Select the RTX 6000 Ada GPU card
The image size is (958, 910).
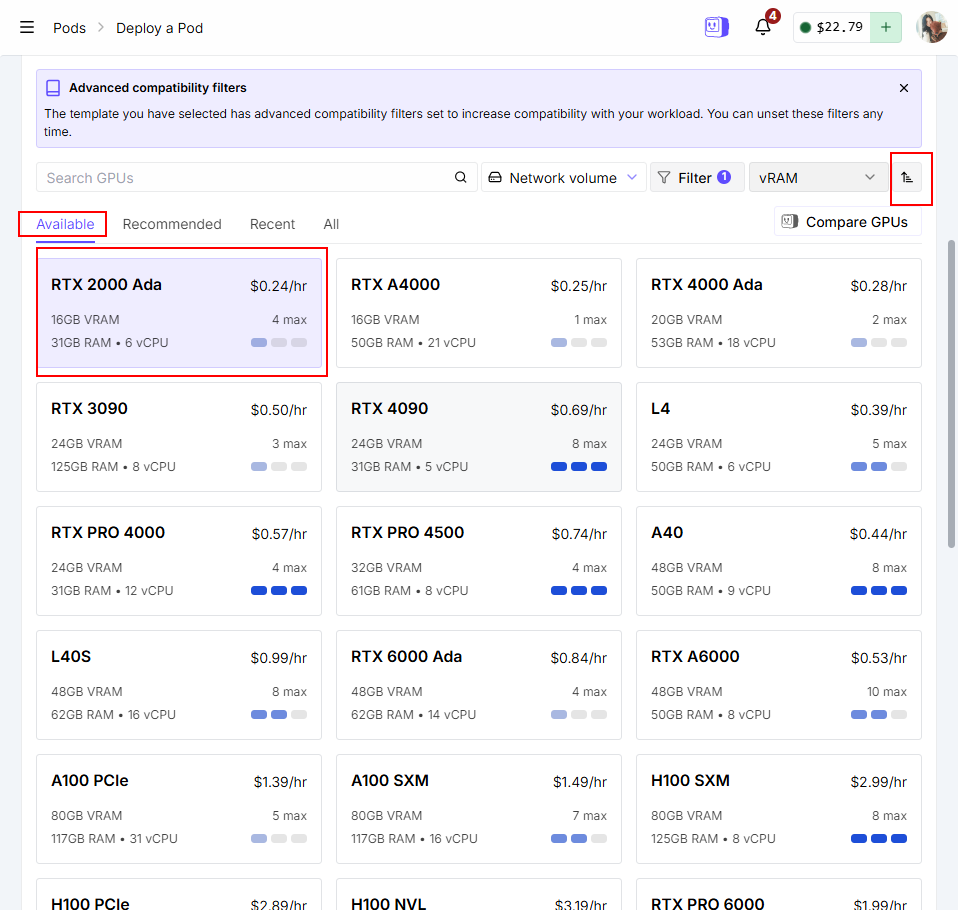pos(478,685)
